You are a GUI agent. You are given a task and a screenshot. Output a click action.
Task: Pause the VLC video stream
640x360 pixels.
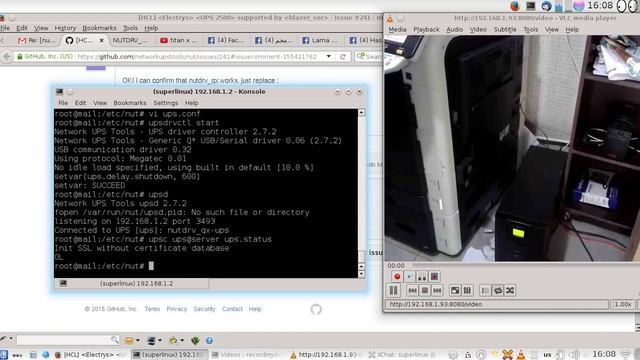[x=393, y=291]
